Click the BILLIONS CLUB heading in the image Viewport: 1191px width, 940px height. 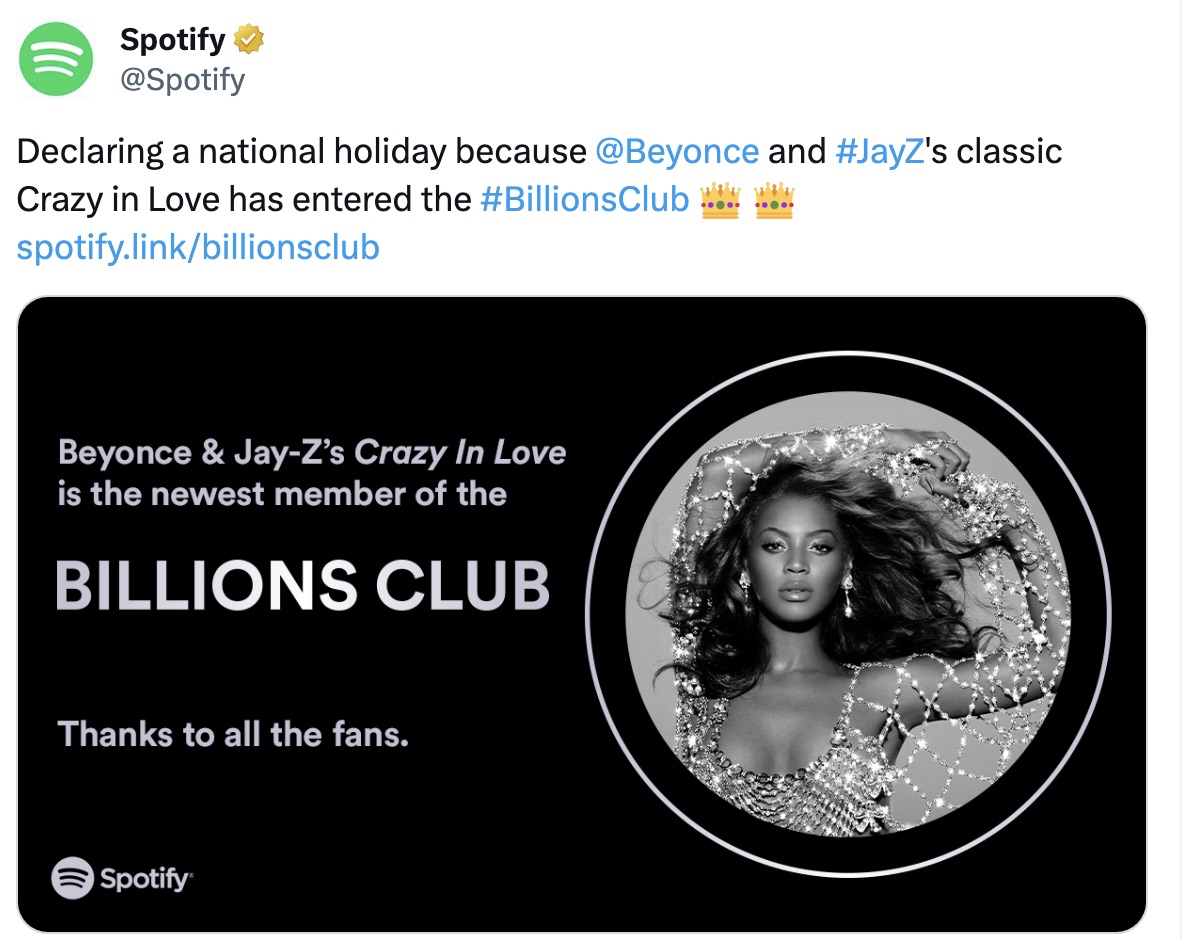point(302,585)
